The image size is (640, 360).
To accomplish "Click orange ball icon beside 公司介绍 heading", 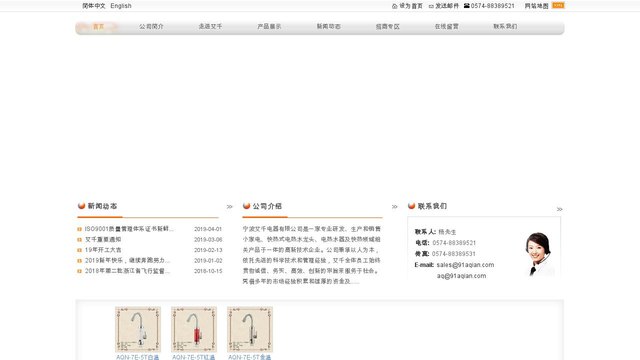I will coord(246,206).
